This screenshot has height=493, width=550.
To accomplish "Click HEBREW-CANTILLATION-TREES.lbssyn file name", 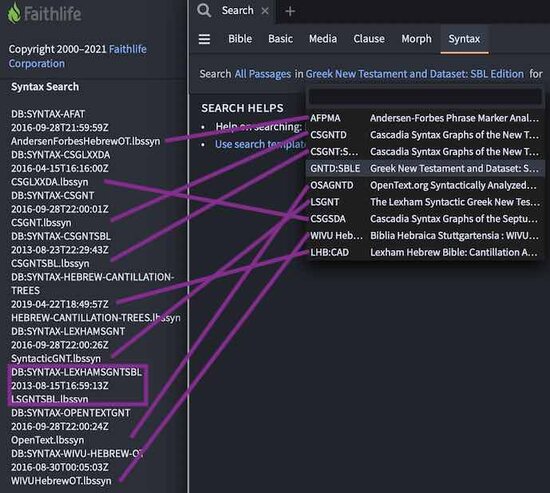I will pos(96,318).
